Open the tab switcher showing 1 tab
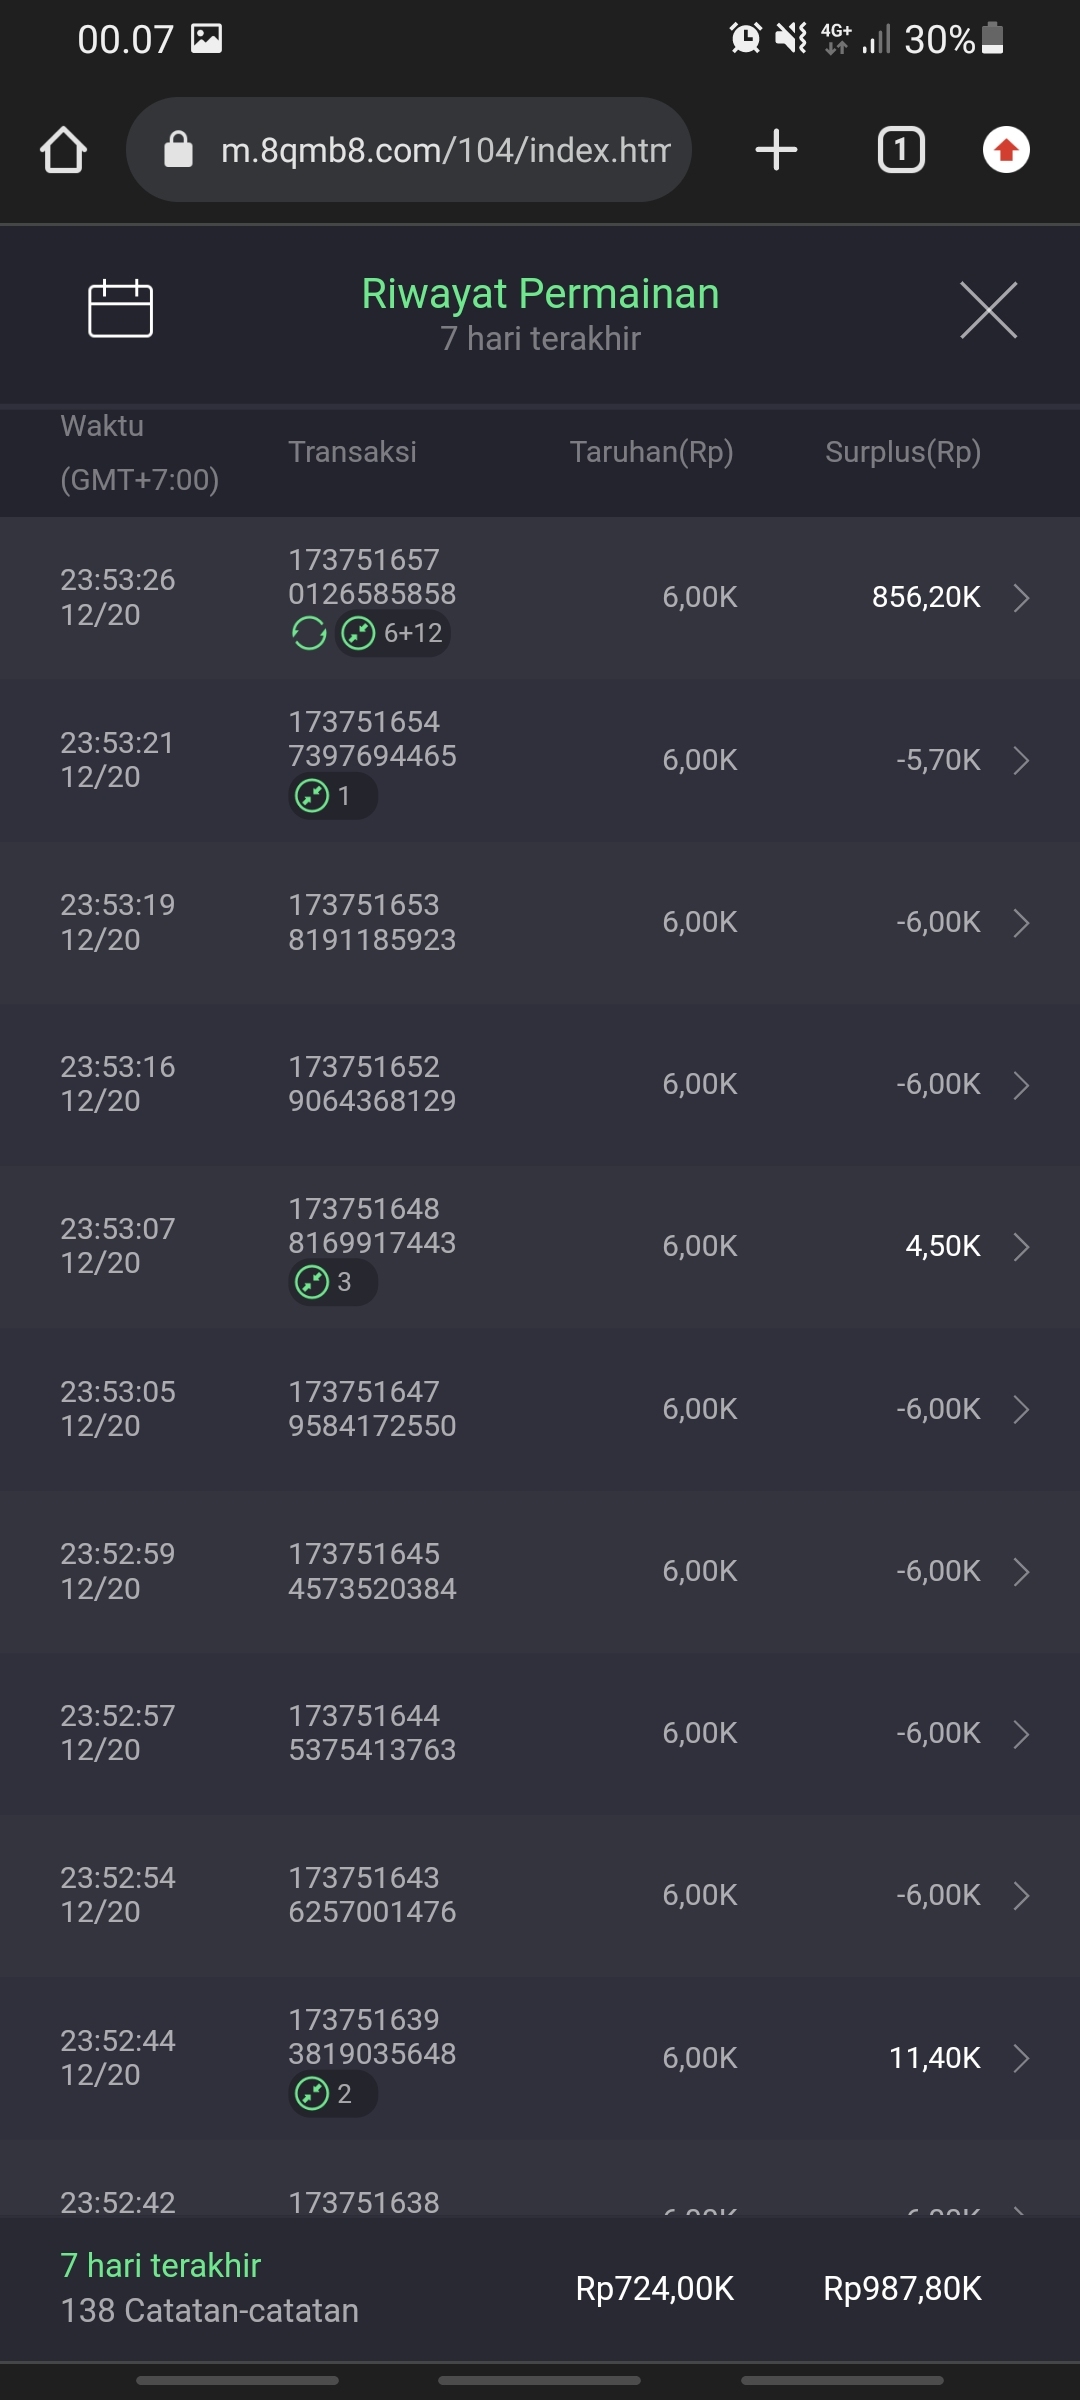Image resolution: width=1080 pixels, height=2400 pixels. (x=900, y=151)
